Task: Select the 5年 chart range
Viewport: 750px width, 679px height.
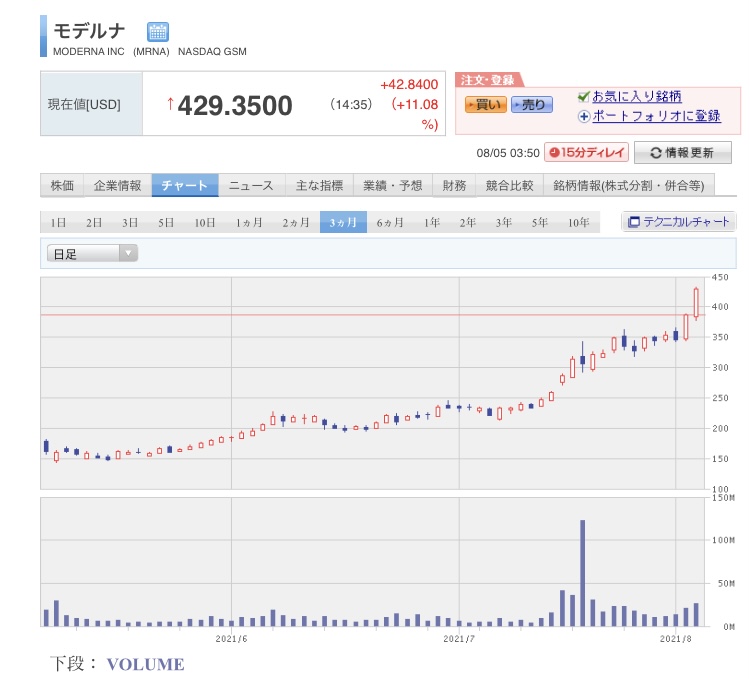Action: click(540, 222)
